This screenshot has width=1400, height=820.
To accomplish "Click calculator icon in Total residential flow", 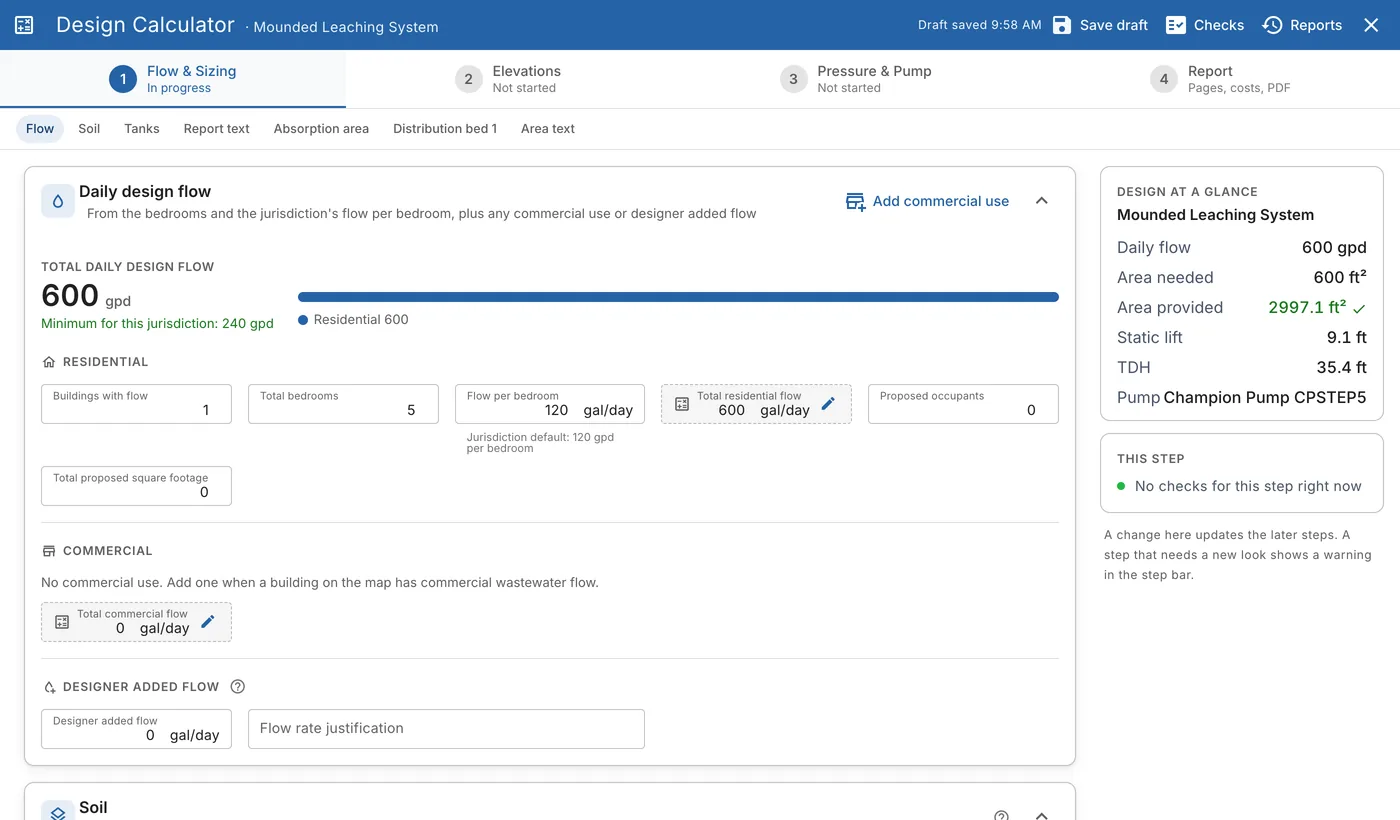I will [x=682, y=404].
